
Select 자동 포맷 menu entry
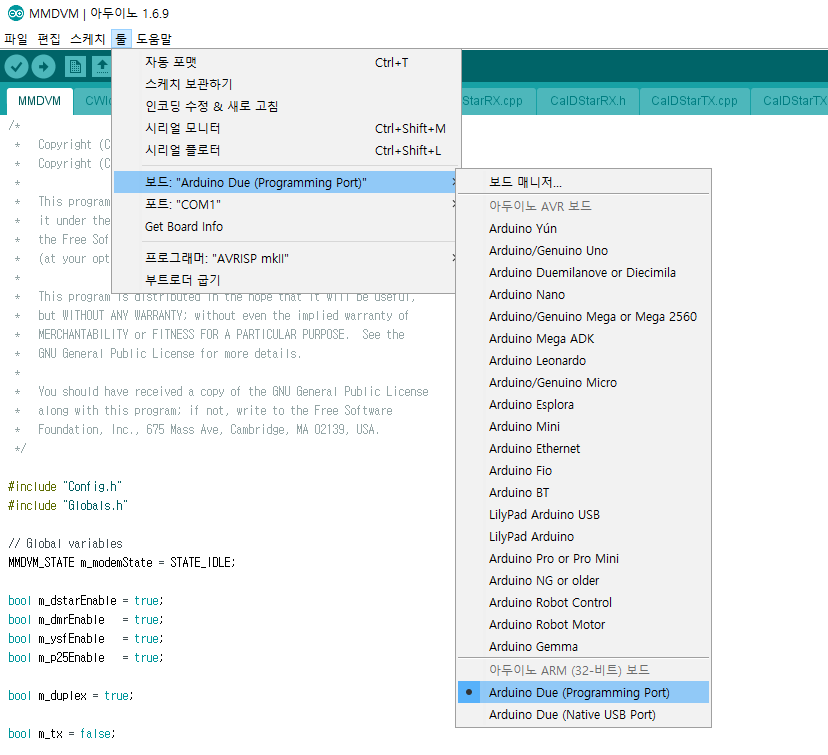pyautogui.click(x=286, y=62)
